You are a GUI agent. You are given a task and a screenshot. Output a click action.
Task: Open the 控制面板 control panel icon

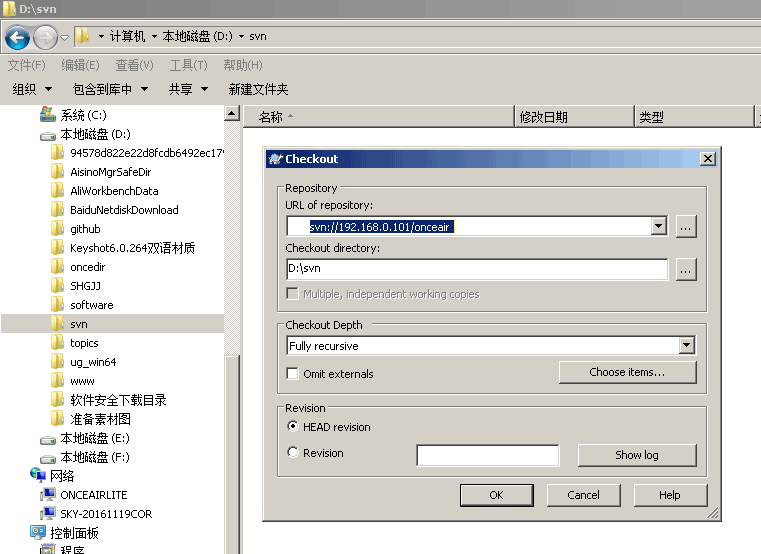(39, 533)
